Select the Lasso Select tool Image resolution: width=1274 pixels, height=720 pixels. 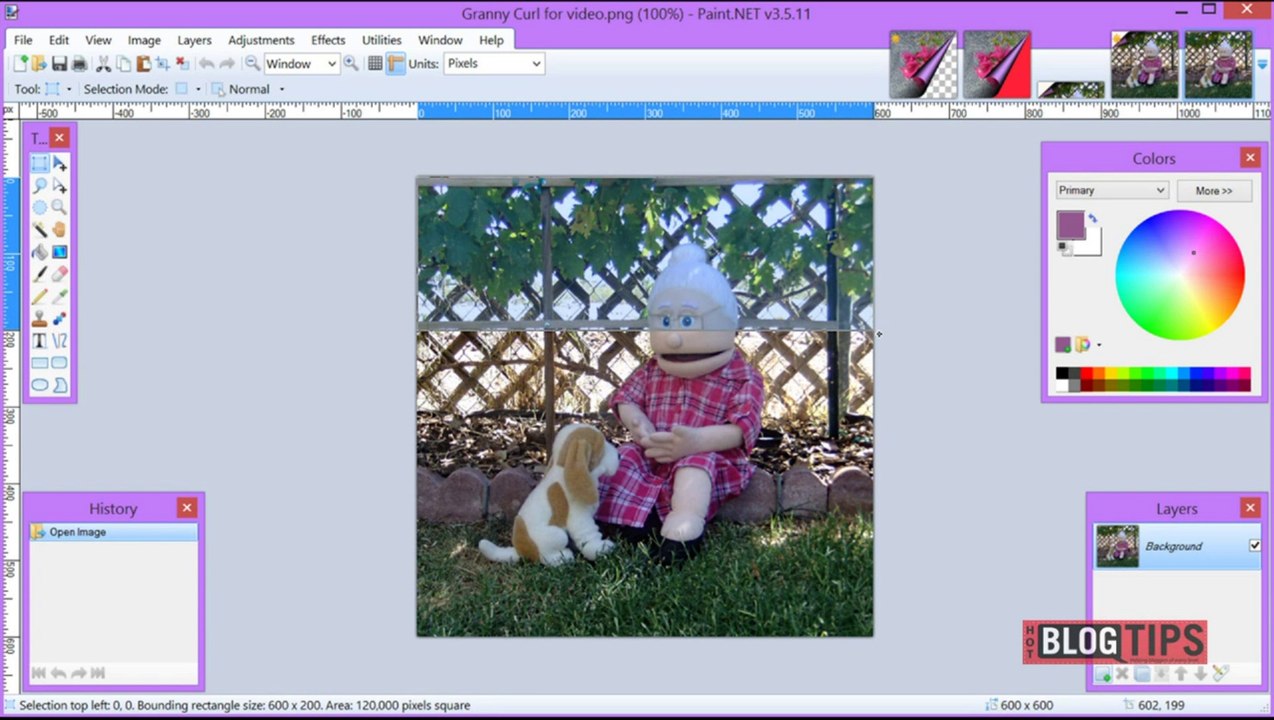pos(39,185)
